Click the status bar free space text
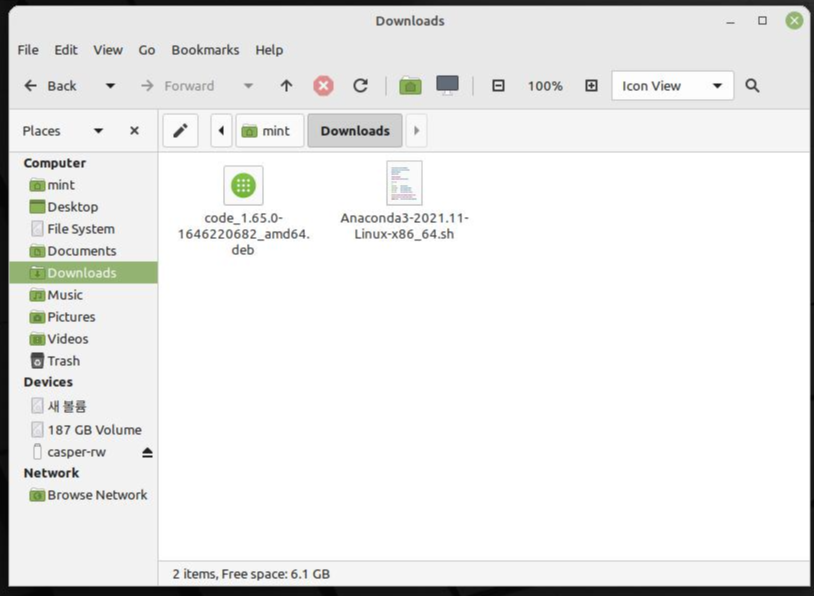The image size is (814, 596). pos(276,574)
